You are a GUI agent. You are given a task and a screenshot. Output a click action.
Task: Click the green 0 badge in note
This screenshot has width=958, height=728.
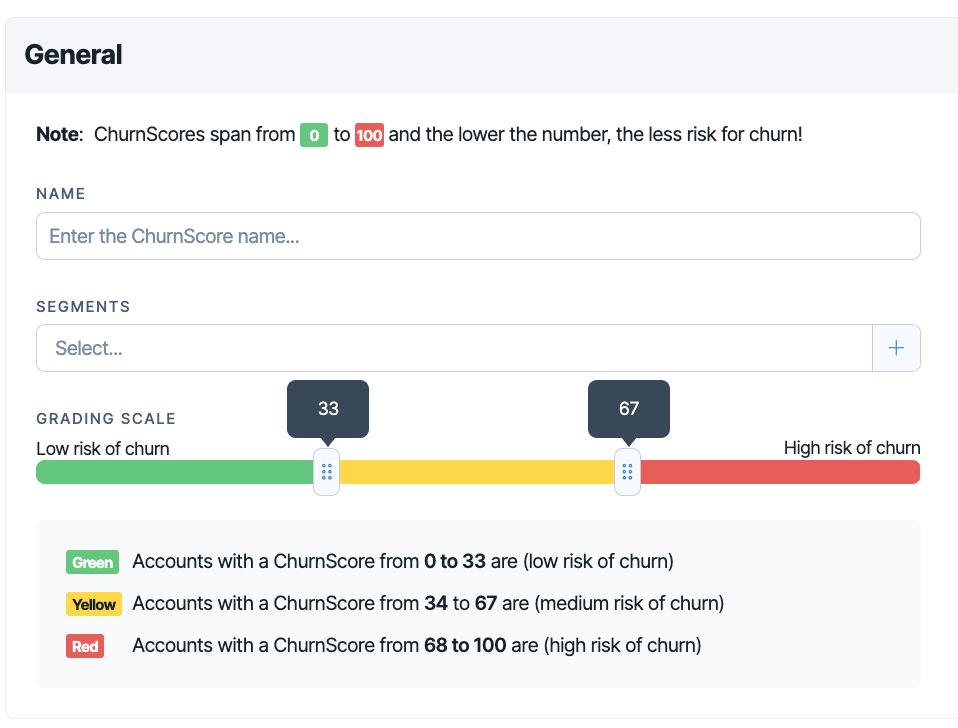pyautogui.click(x=314, y=135)
